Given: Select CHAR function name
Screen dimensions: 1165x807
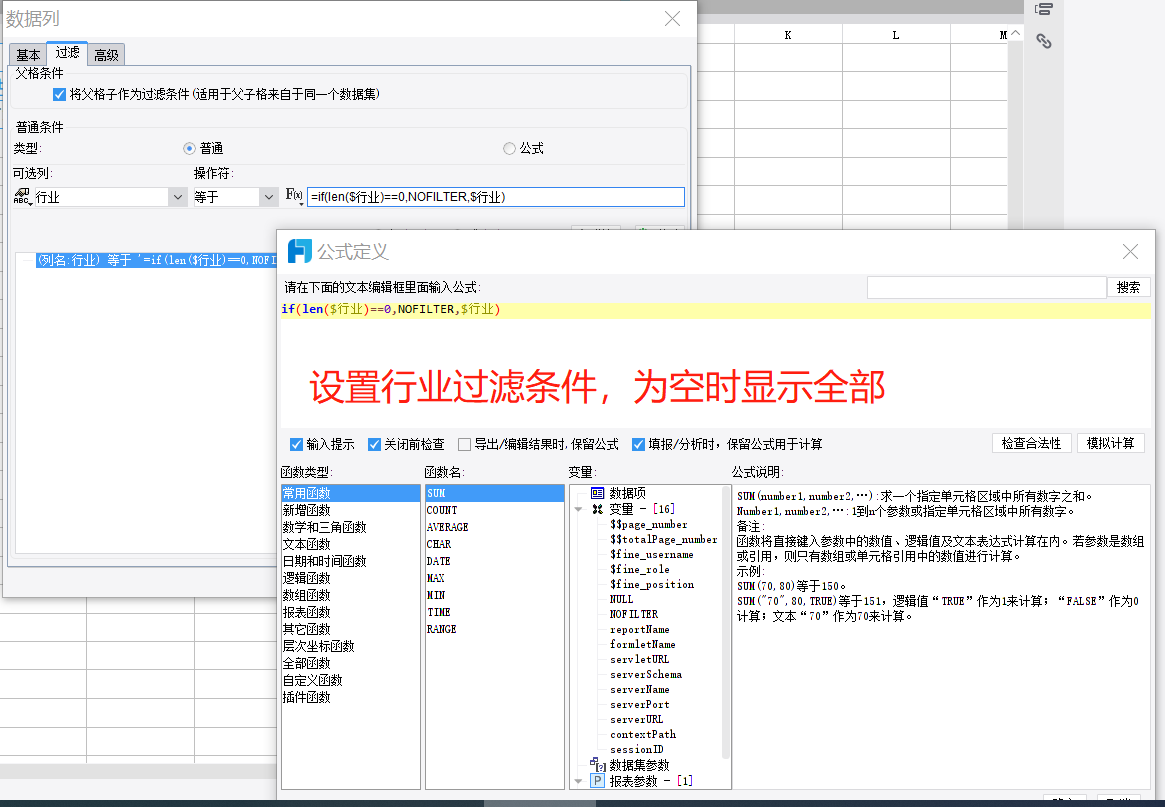Looking at the screenshot, I should (x=495, y=545).
